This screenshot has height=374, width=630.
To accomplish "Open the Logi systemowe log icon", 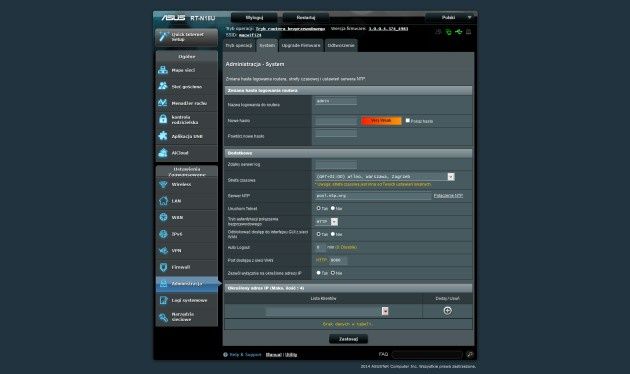I will tap(163, 300).
